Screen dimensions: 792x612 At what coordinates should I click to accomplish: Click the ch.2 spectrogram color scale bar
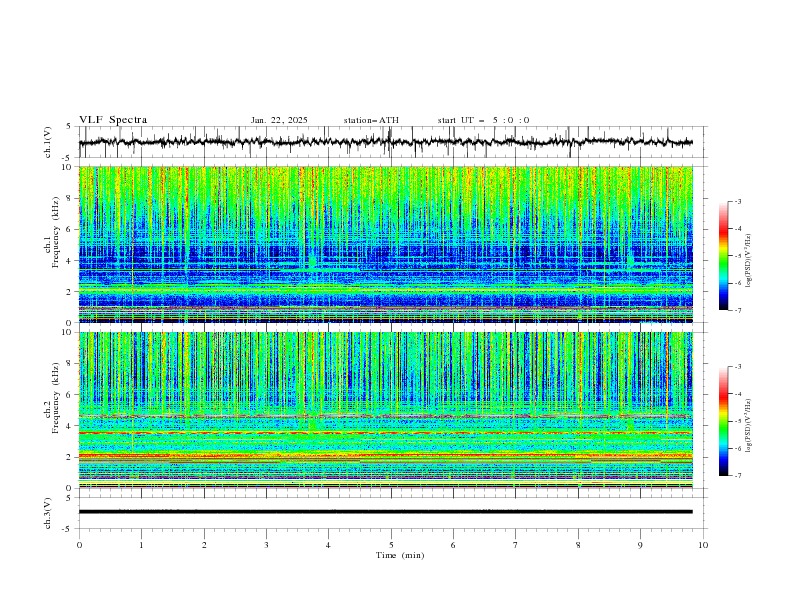(723, 421)
